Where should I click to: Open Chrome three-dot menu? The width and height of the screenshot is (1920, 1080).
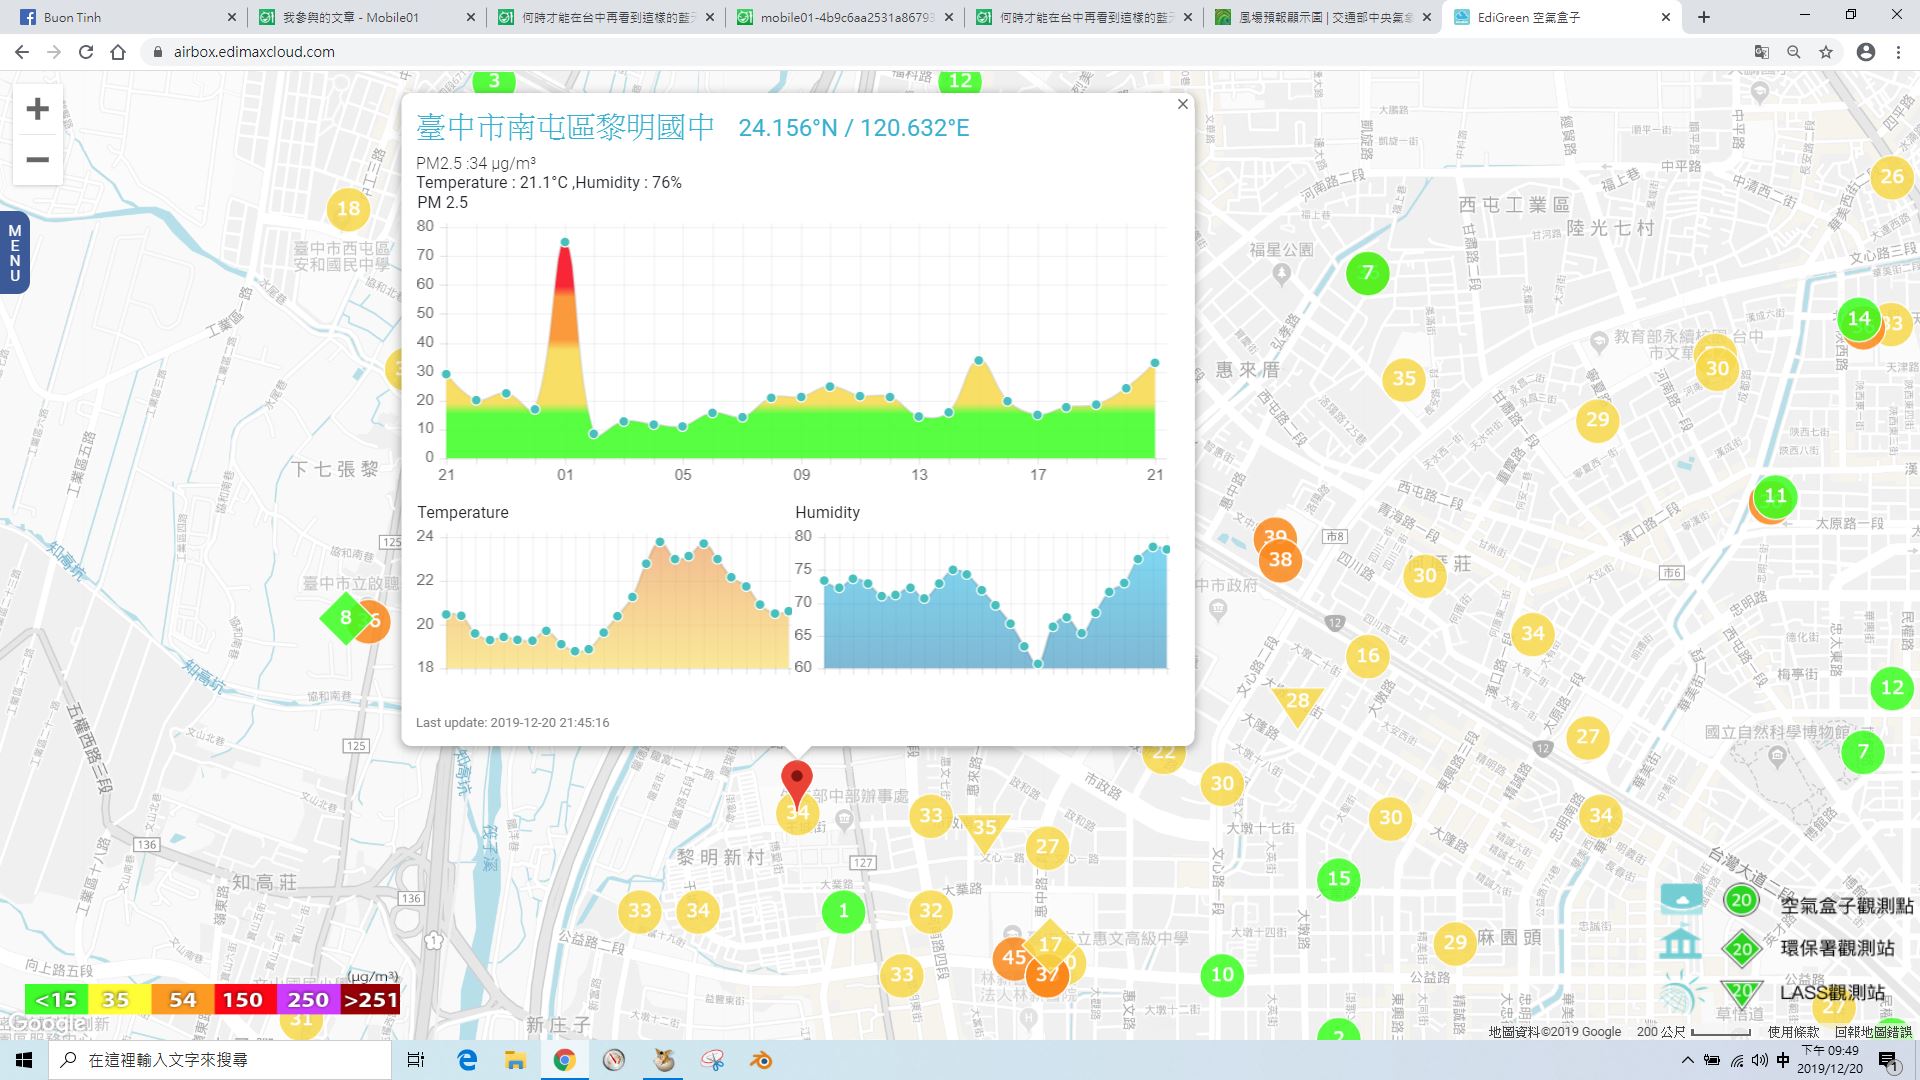pos(1898,52)
